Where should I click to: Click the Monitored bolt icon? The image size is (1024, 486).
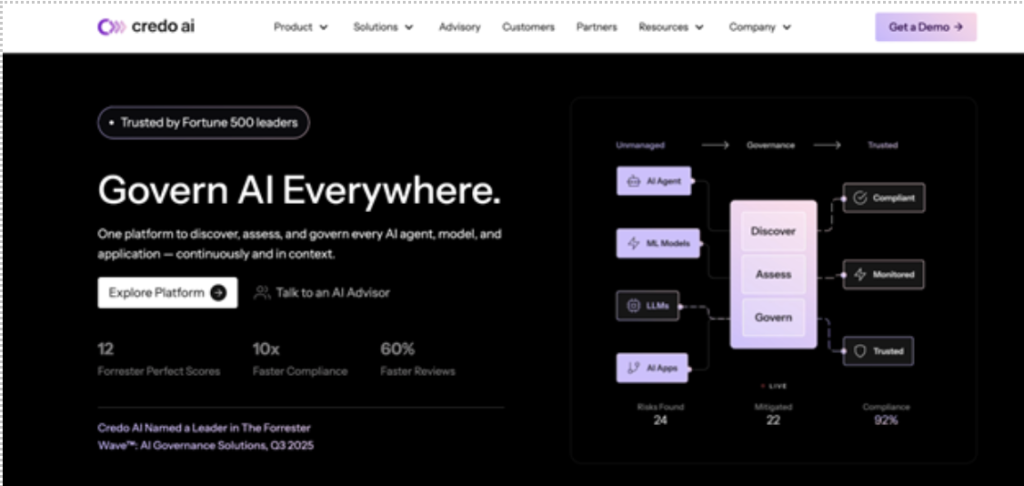pos(860,274)
